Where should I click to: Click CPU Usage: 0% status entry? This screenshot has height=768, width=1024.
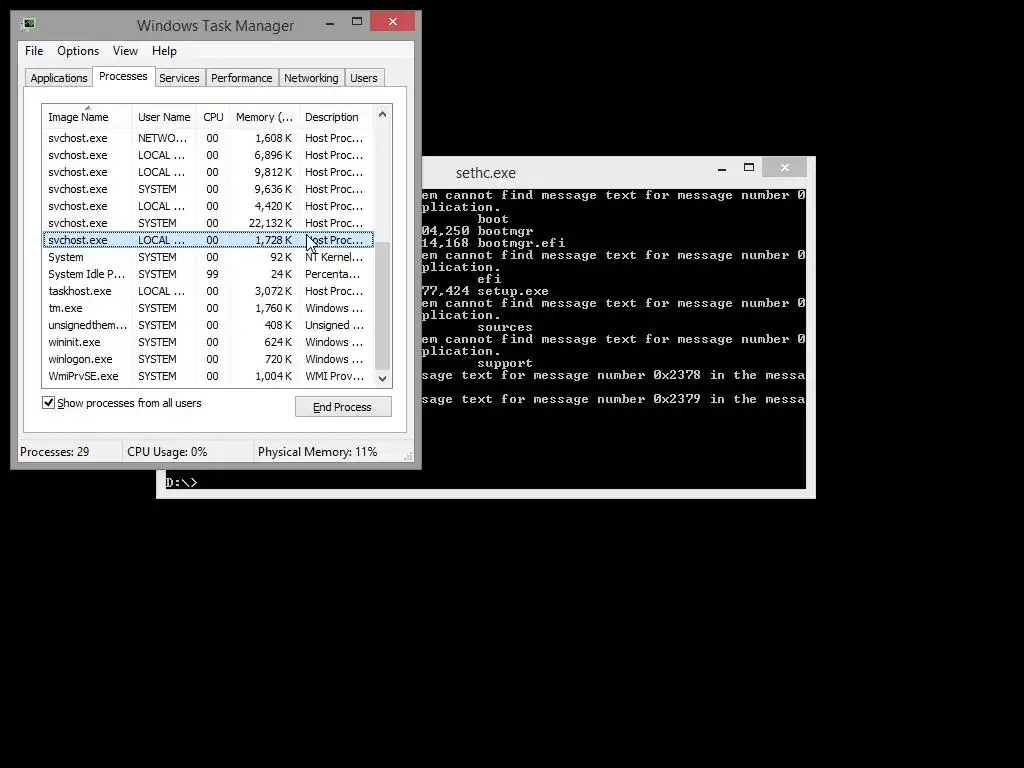167,452
